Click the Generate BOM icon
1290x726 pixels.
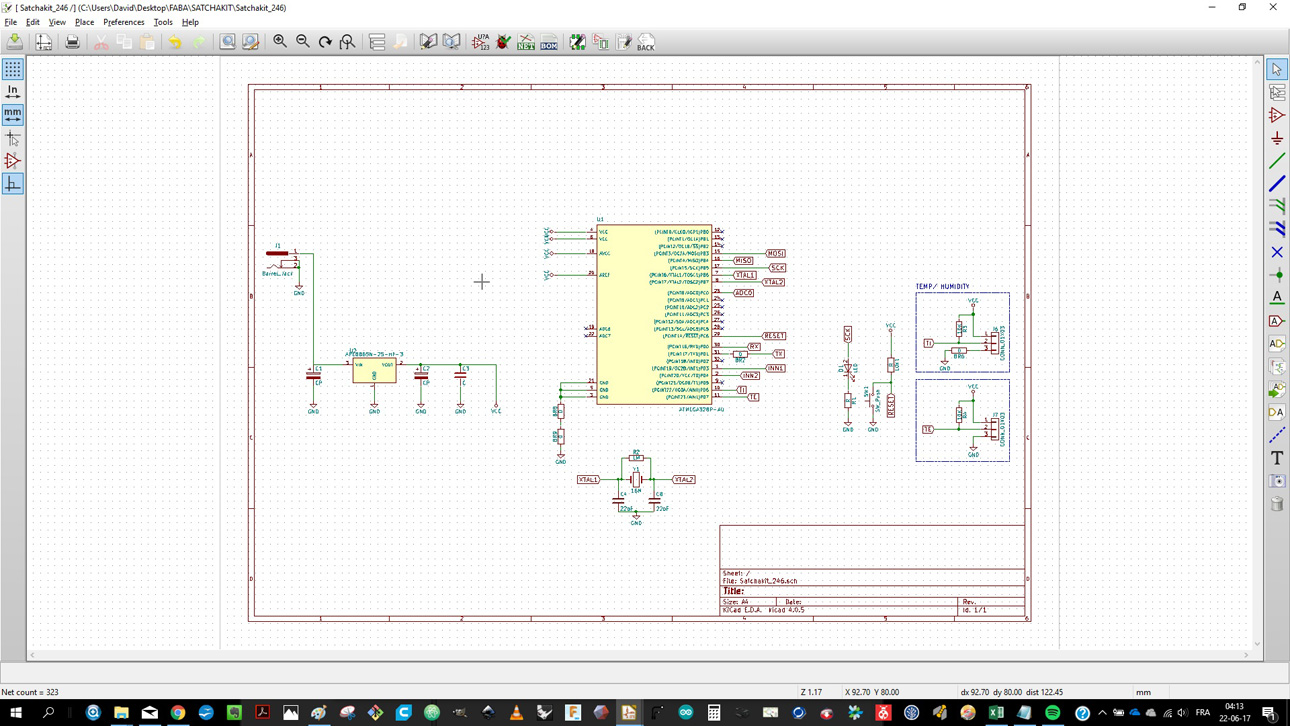549,42
